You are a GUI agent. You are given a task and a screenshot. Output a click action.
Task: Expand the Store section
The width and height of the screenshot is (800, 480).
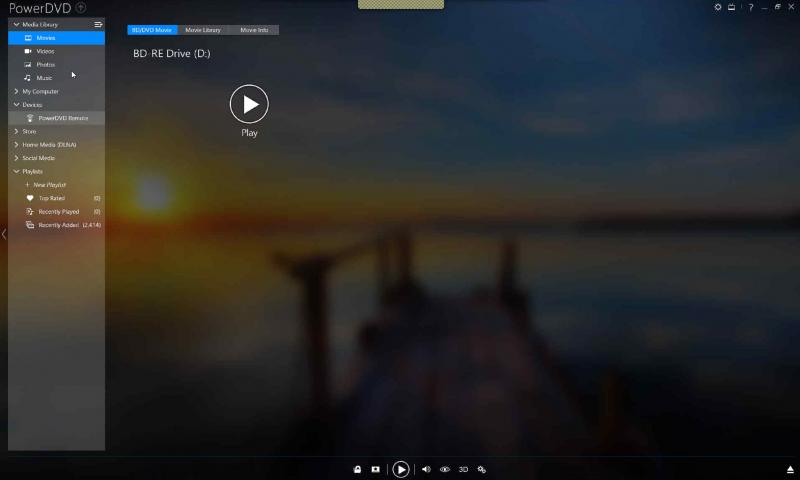click(16, 131)
